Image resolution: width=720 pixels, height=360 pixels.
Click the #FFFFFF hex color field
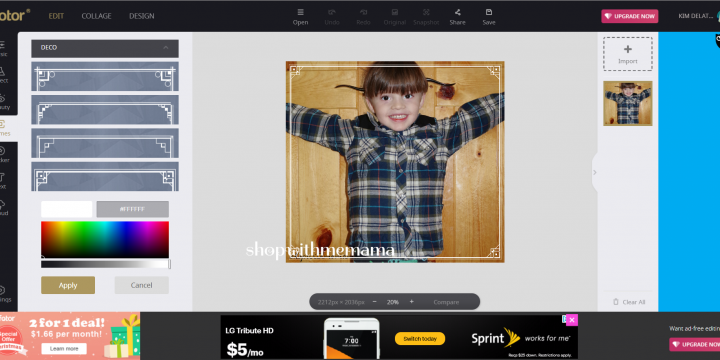click(x=132, y=209)
